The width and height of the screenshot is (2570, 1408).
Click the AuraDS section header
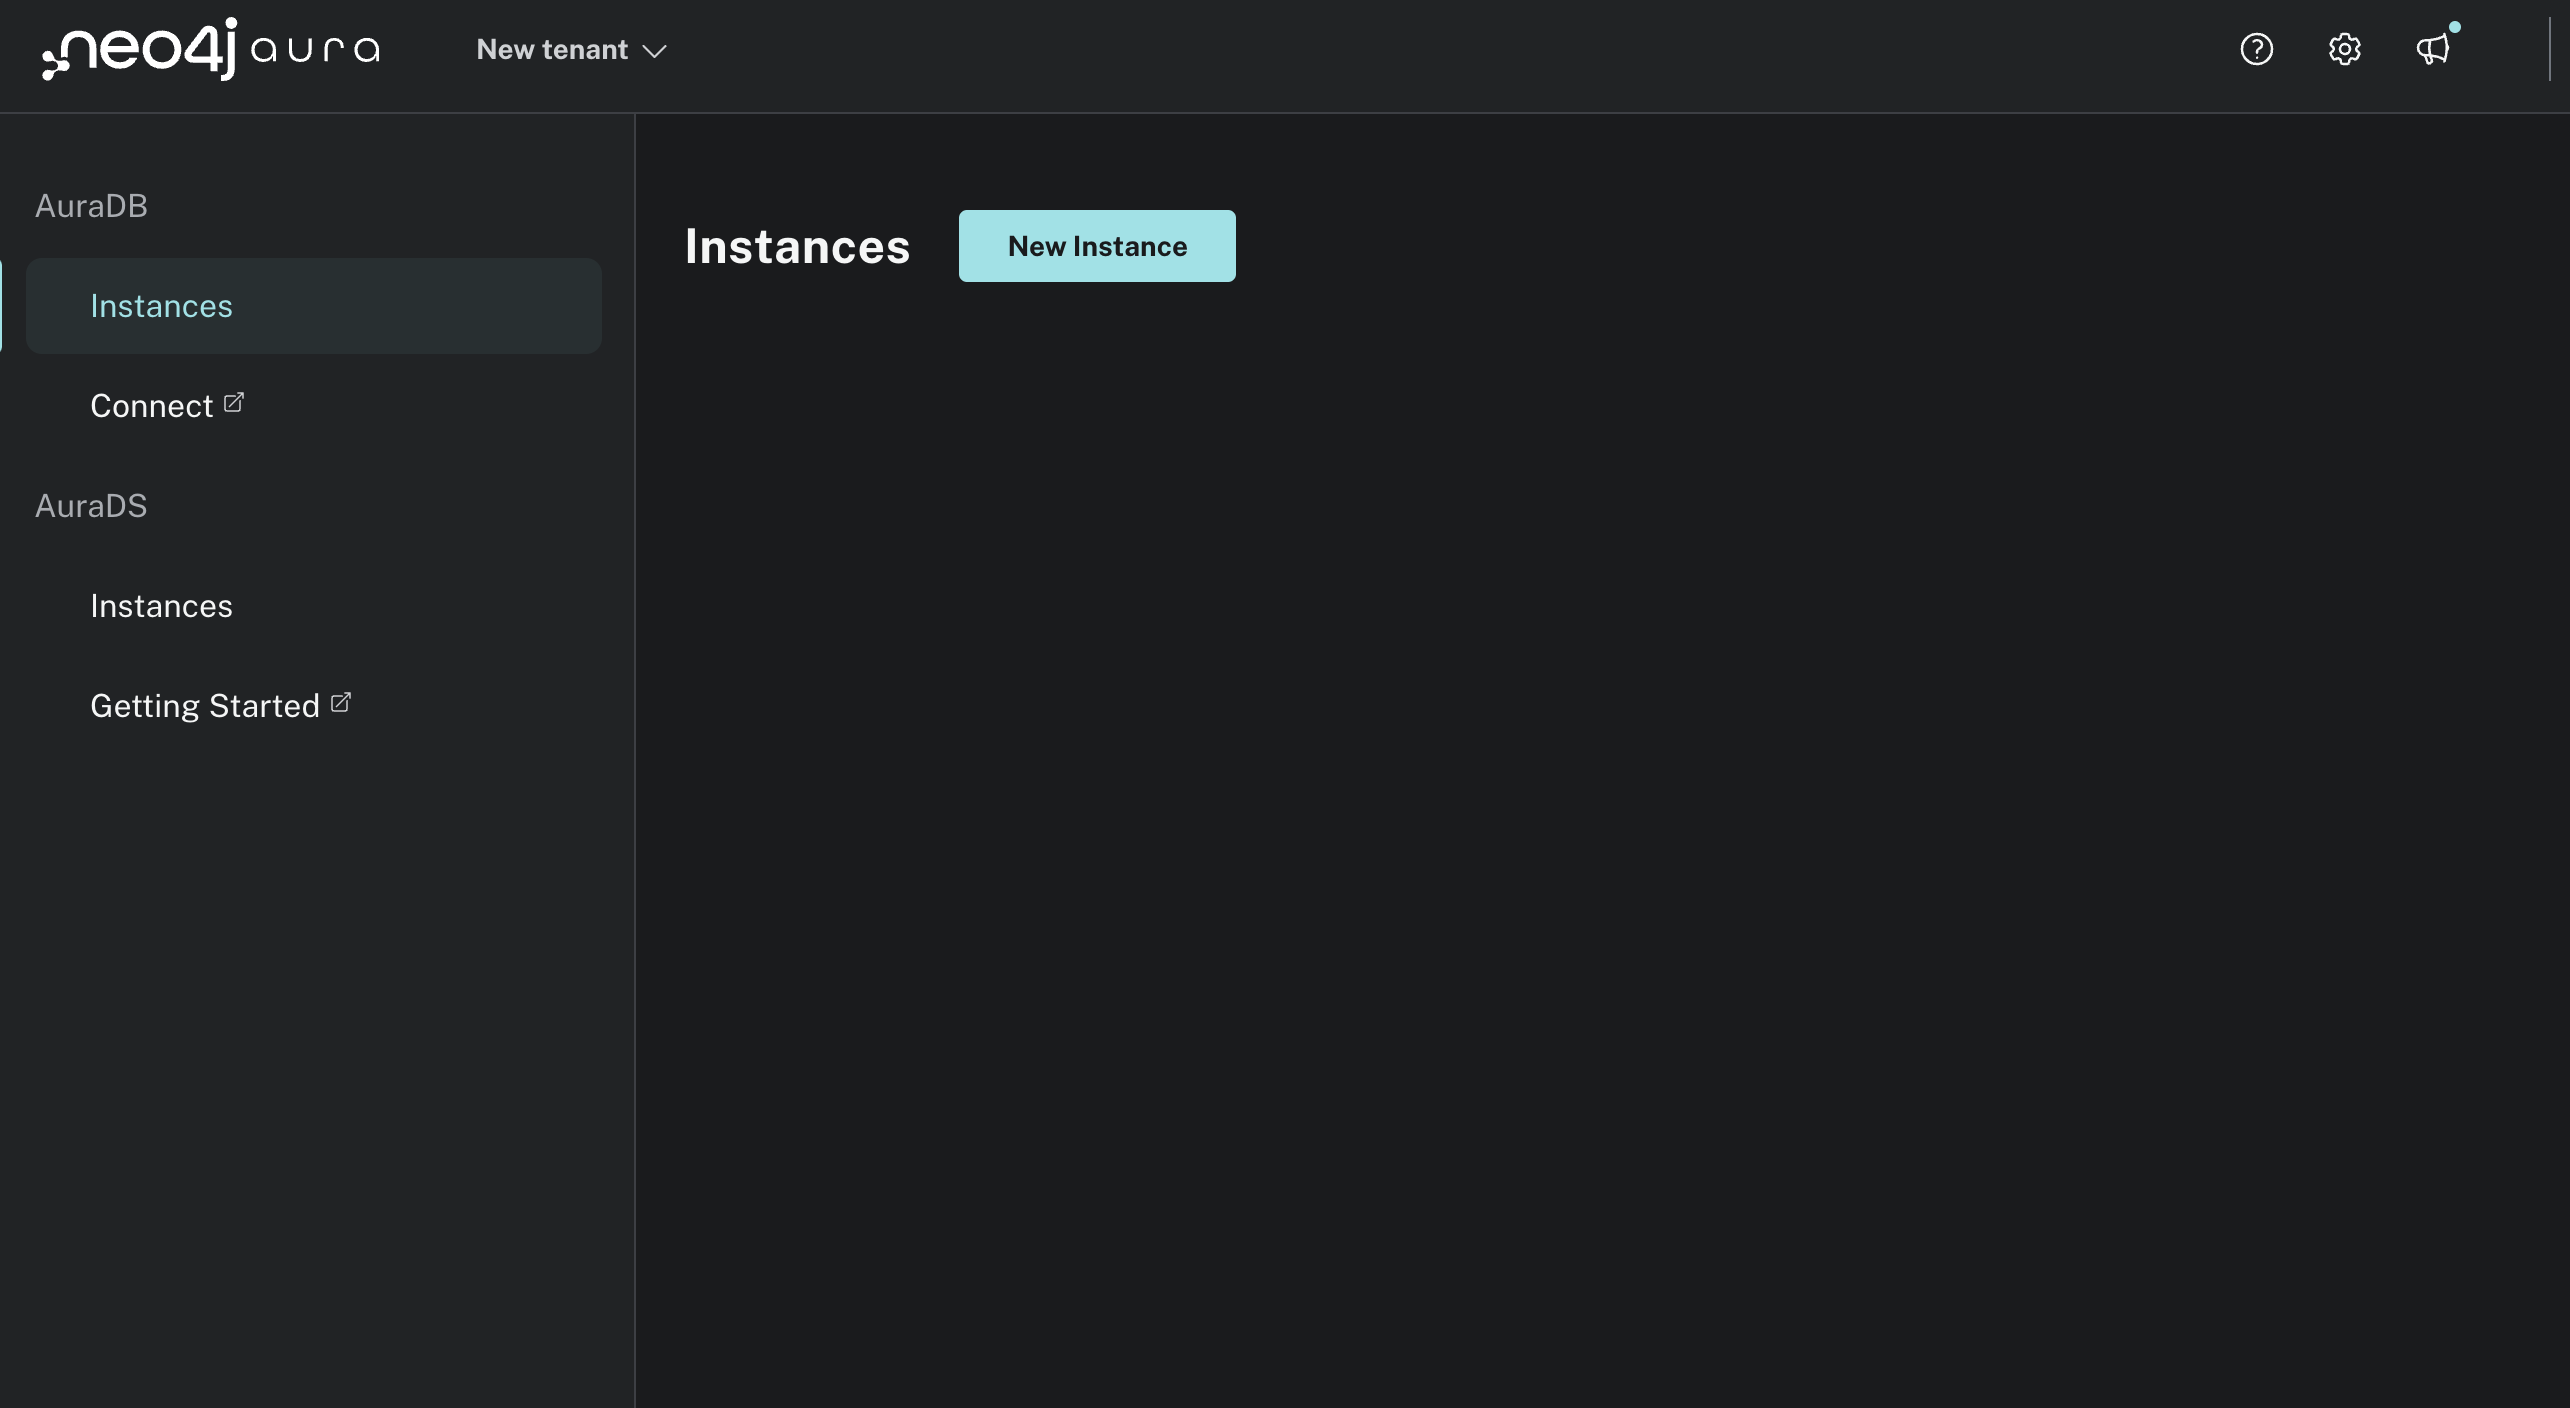[91, 505]
